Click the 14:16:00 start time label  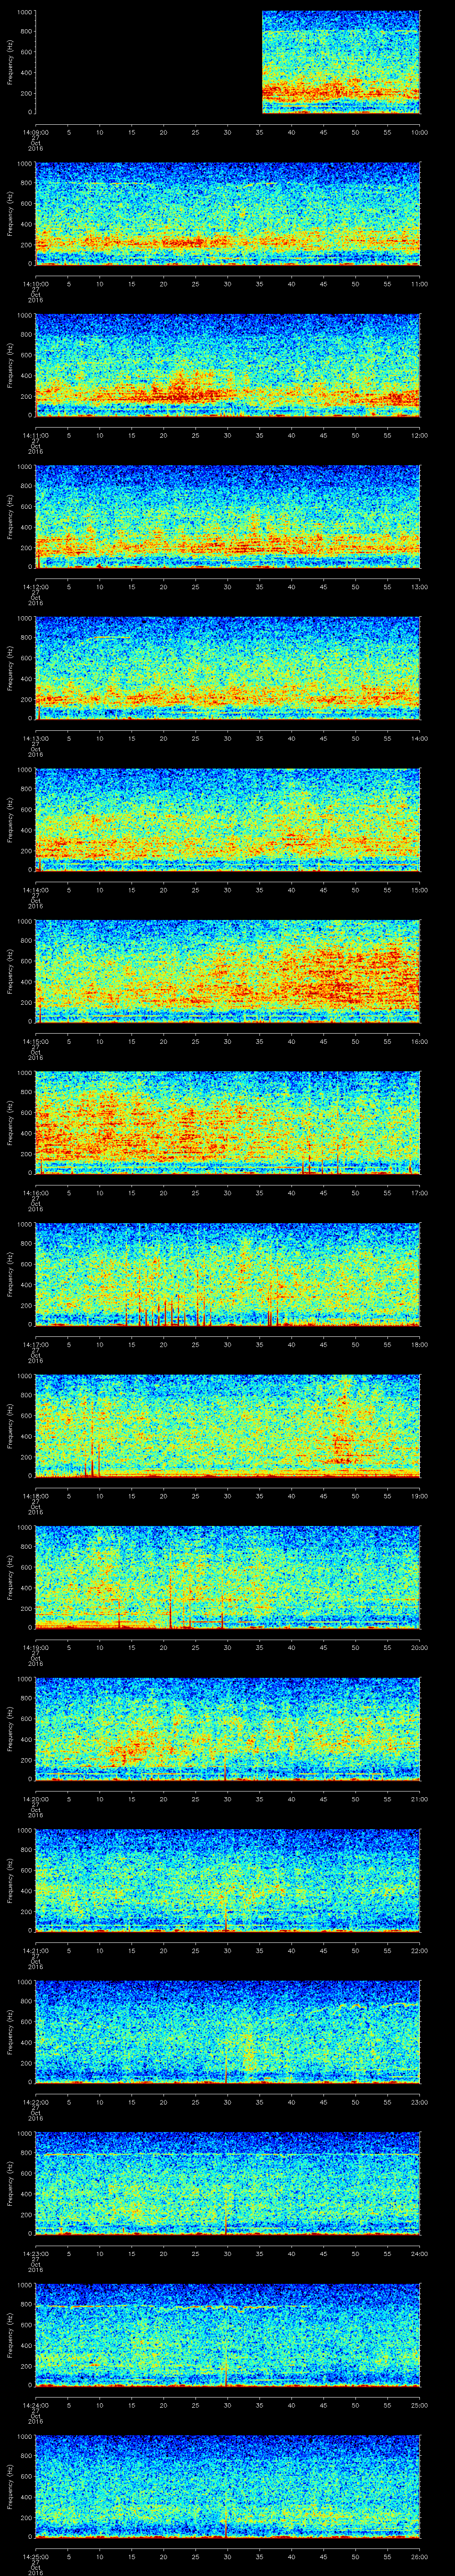point(36,1192)
